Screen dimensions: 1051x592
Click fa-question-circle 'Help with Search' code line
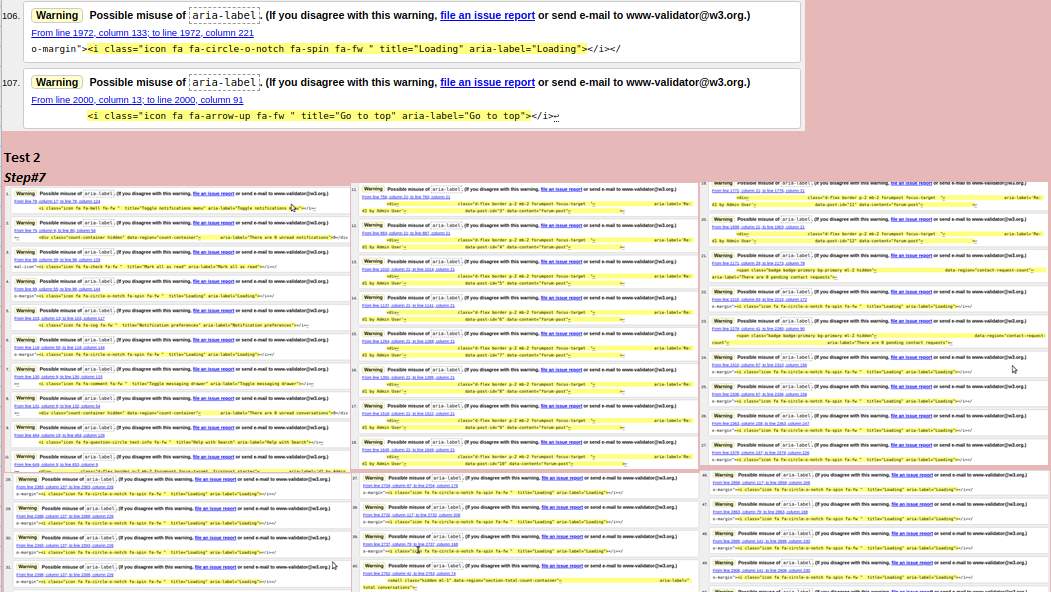(180, 442)
